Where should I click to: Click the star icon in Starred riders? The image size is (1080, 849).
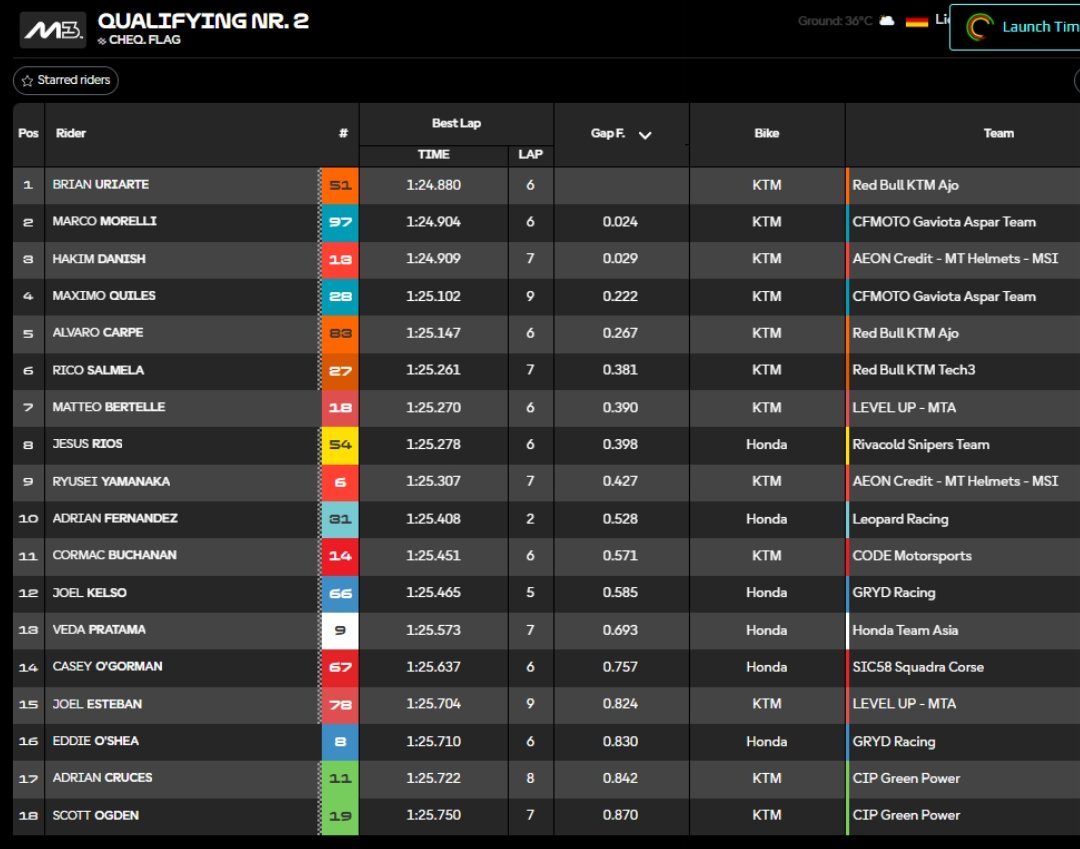(27, 81)
